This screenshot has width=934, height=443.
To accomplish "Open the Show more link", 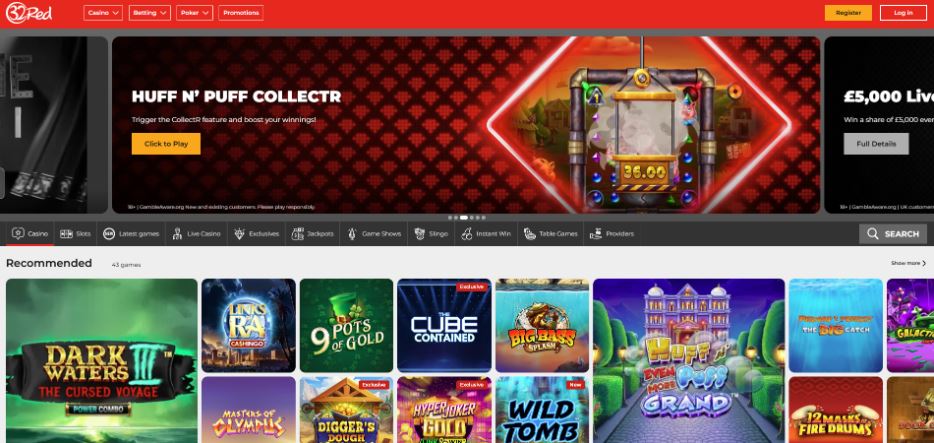I will tap(908, 263).
